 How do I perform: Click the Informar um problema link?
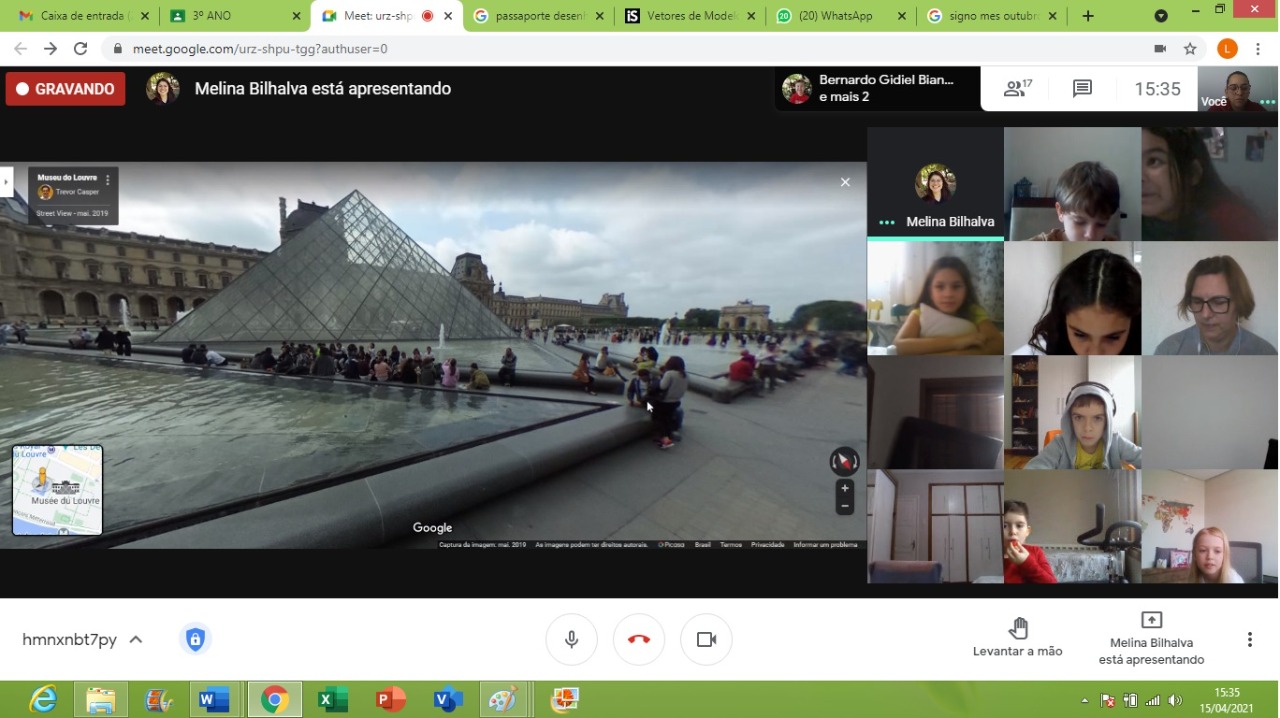pos(825,545)
